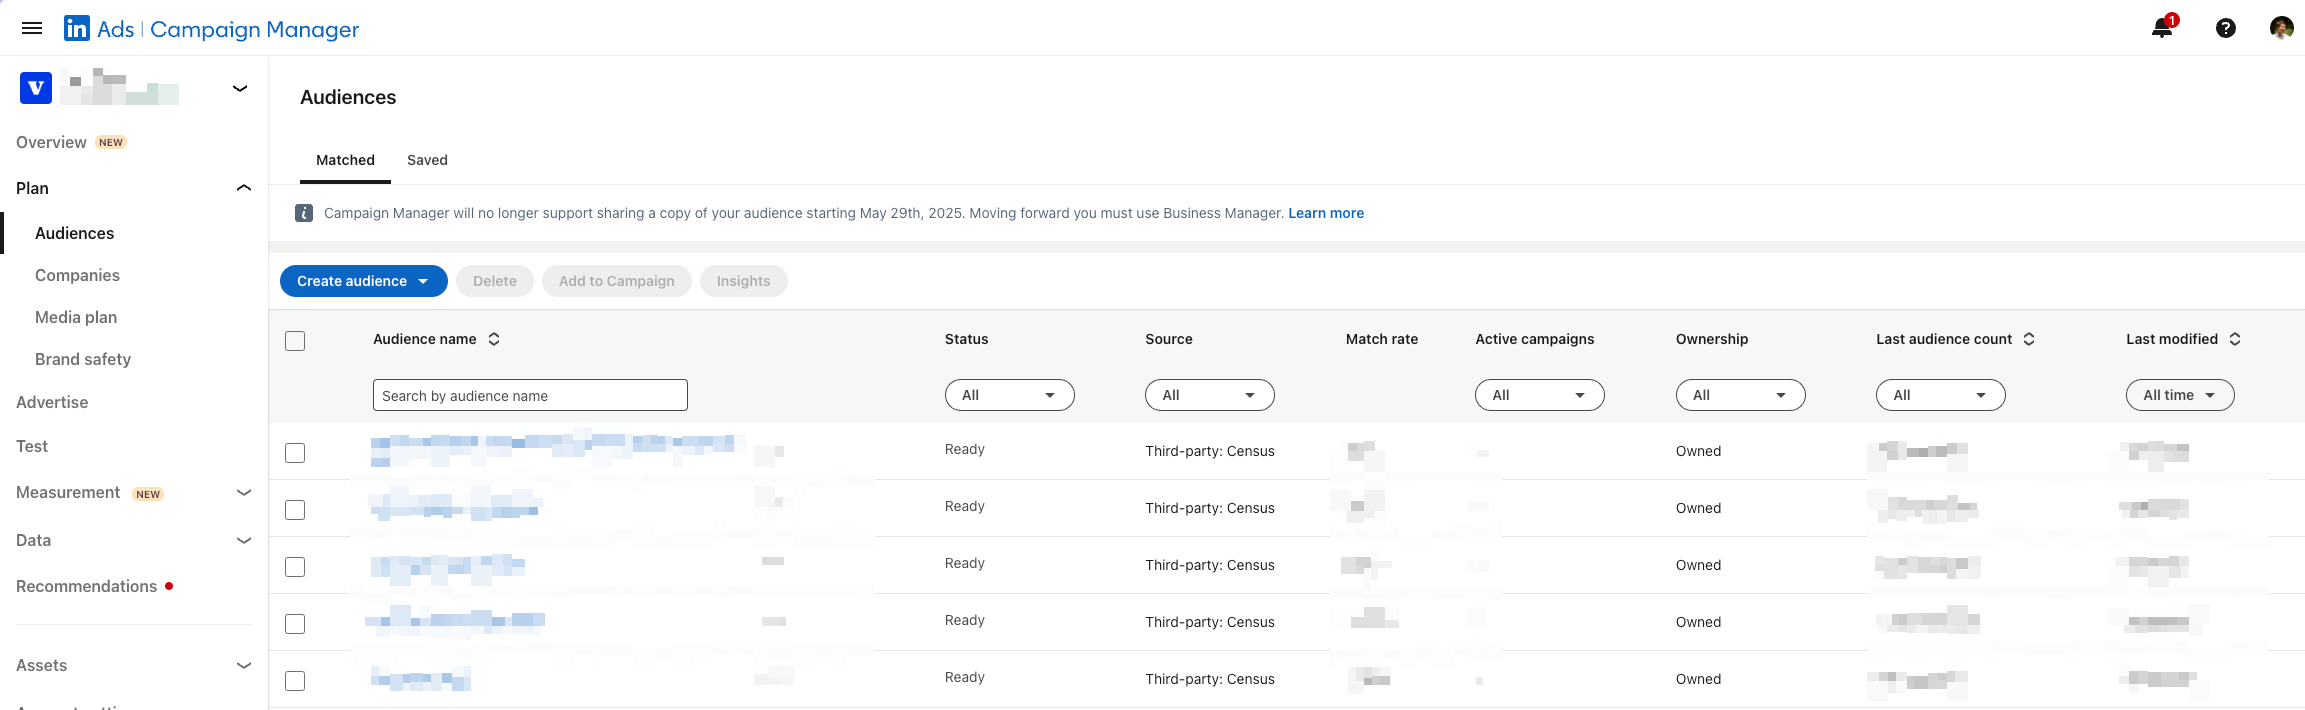Sort by Audience name column arrows
The image size is (2305, 710).
[x=494, y=339]
